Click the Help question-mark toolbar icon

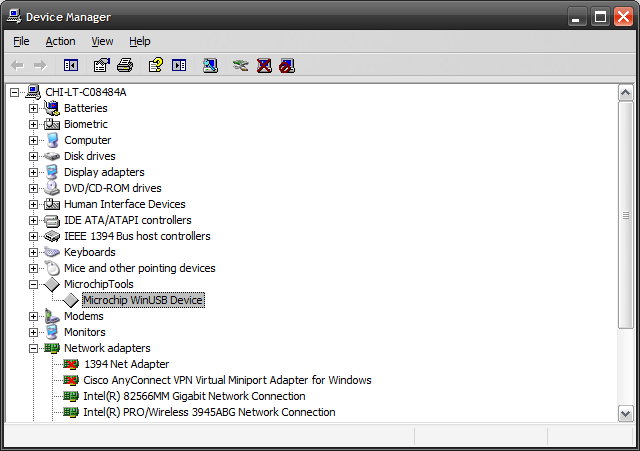pos(156,65)
